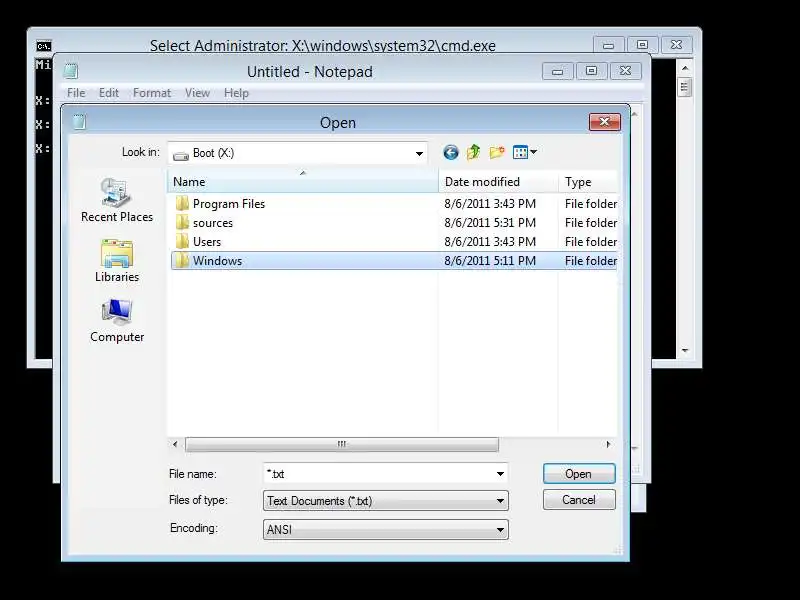Maximize the Notepad window
This screenshot has height=600, width=800.
click(591, 71)
